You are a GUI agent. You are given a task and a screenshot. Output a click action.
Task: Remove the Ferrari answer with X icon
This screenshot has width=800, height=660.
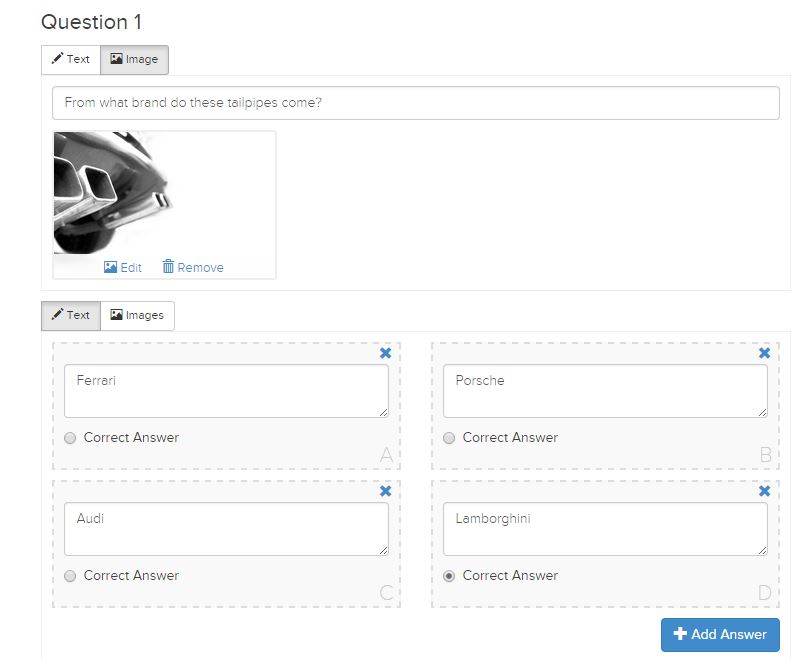[385, 353]
